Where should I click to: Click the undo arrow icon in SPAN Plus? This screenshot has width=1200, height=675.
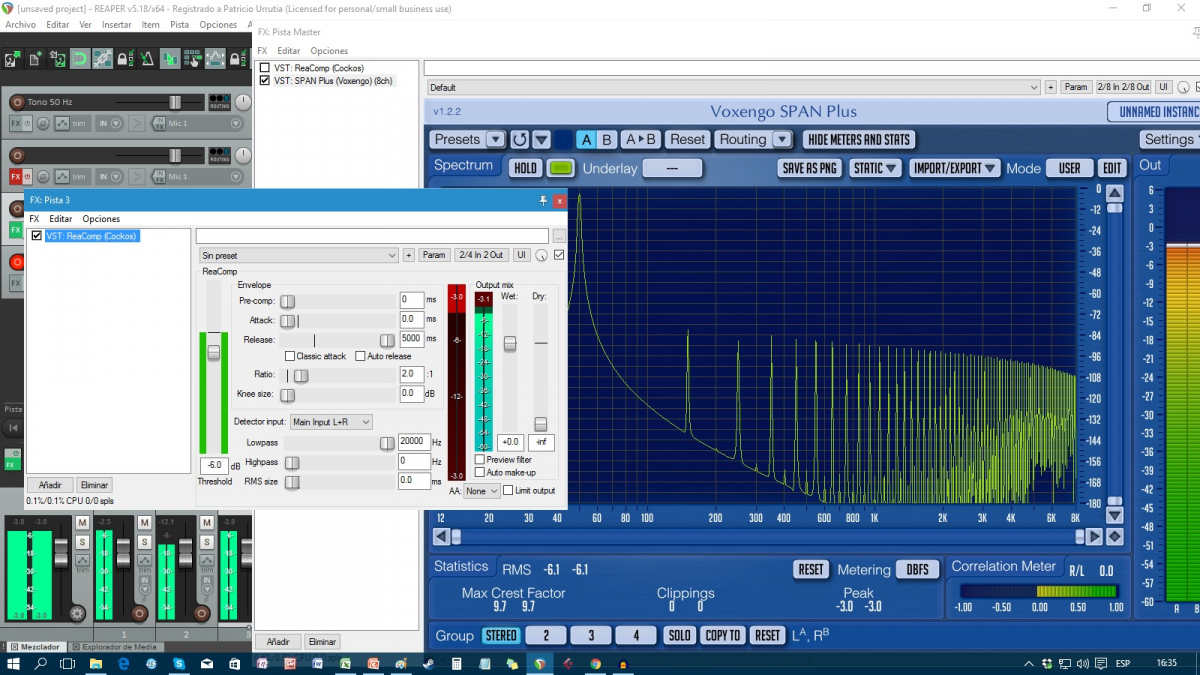(x=519, y=140)
